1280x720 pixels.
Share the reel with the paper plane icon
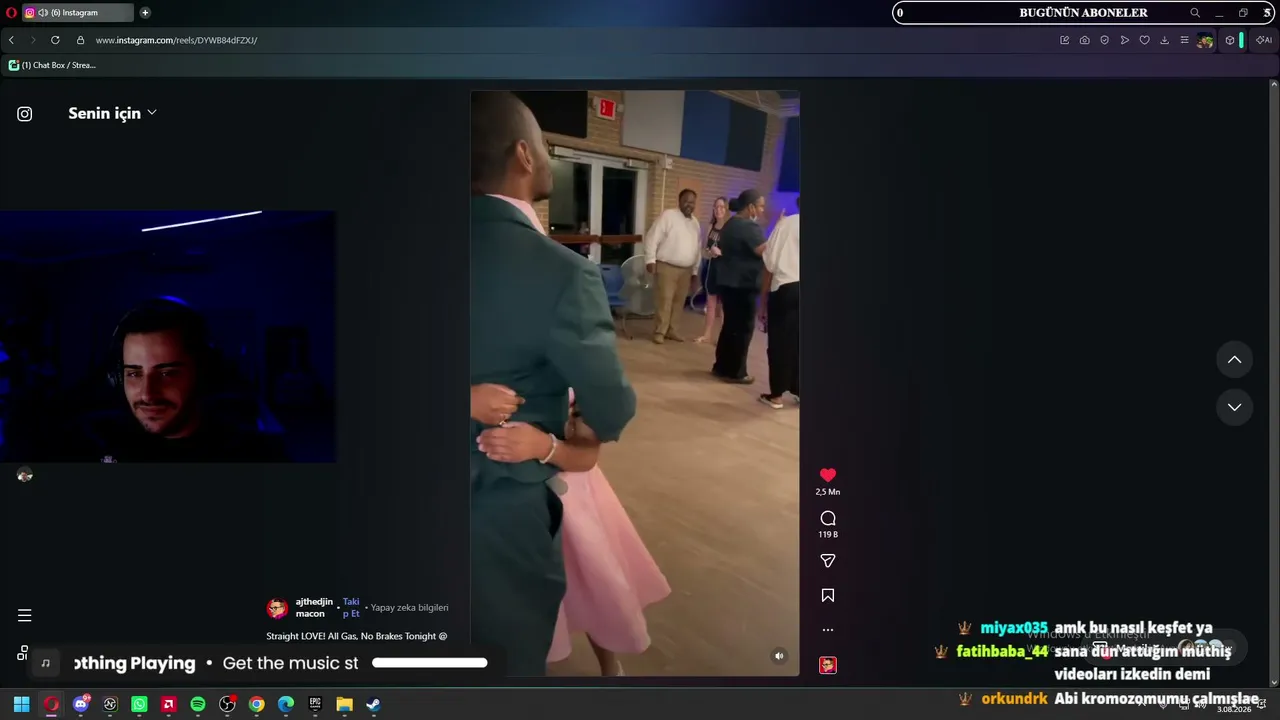tap(828, 561)
